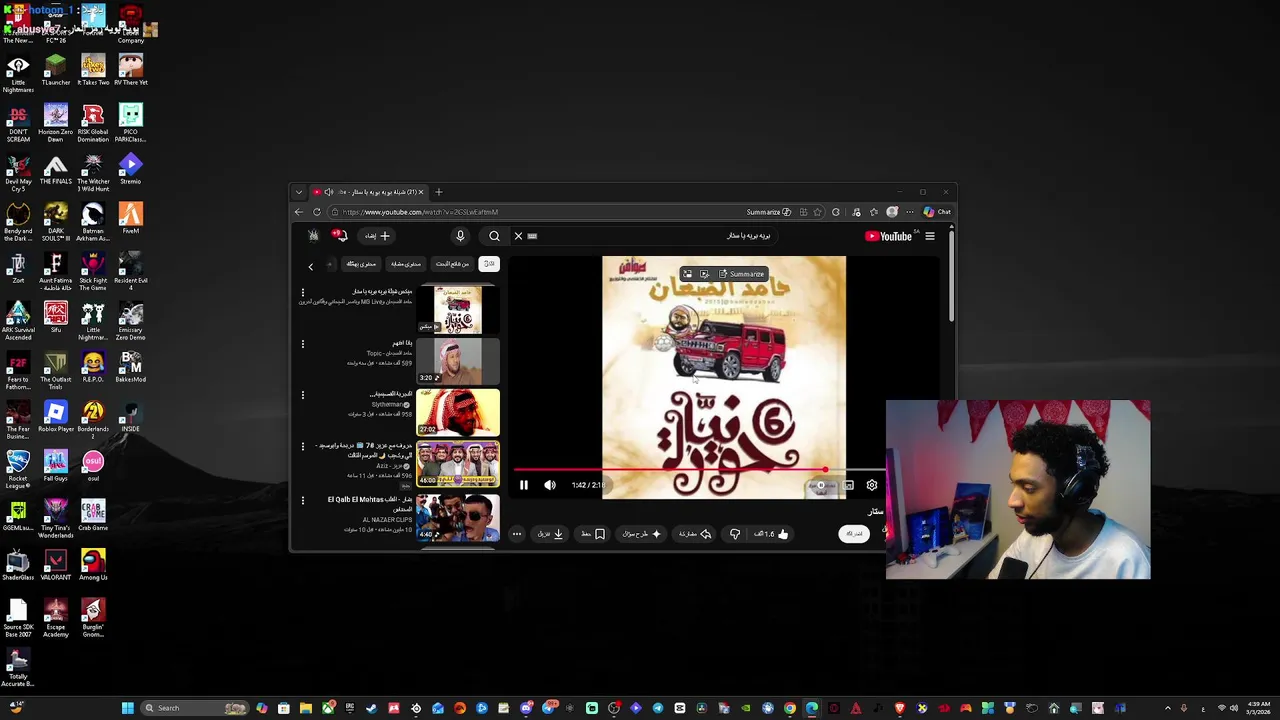This screenshot has height=720, width=1280.
Task: Click the YouTube search magnifier button
Action: (494, 236)
